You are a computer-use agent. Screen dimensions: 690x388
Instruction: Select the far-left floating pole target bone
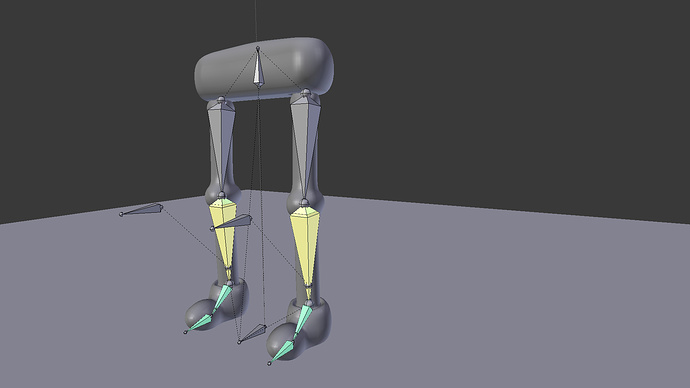click(142, 209)
